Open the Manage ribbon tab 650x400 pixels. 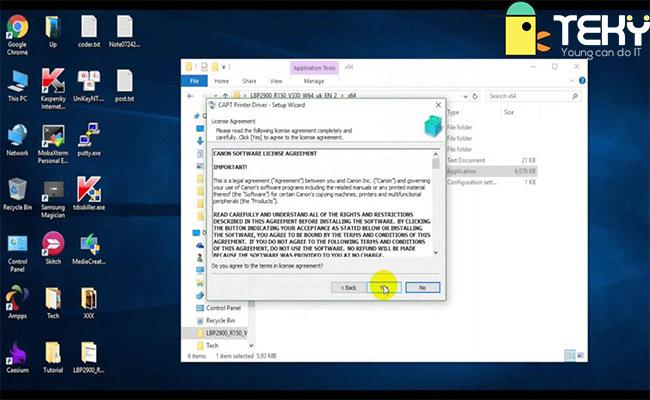pos(314,81)
